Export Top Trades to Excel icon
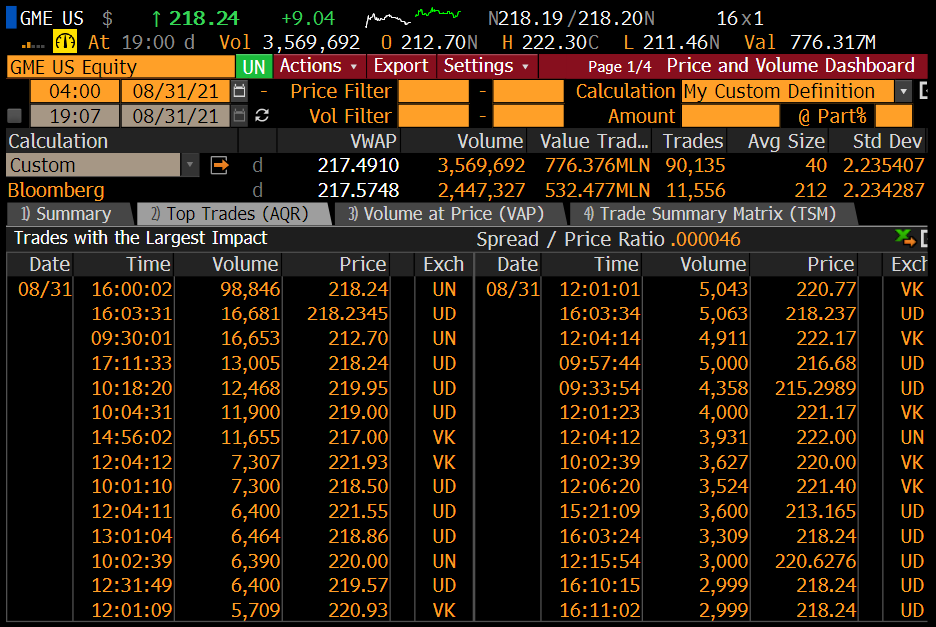 (906, 238)
